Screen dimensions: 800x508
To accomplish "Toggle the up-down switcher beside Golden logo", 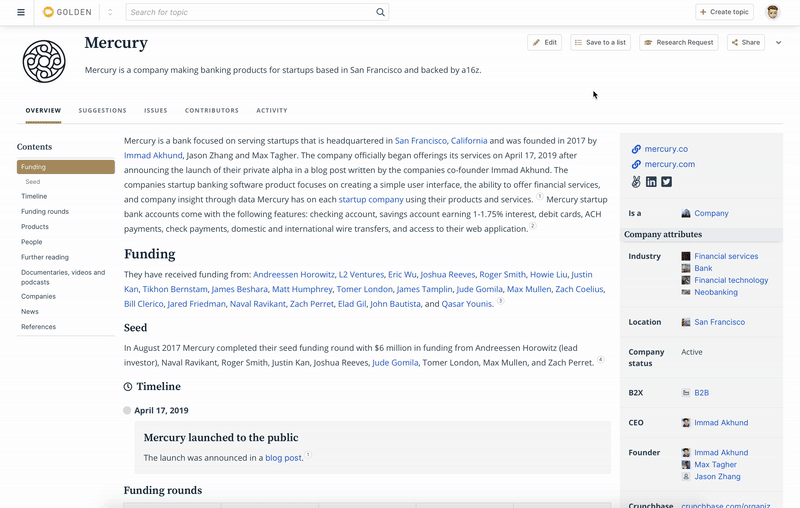I will (x=110, y=12).
